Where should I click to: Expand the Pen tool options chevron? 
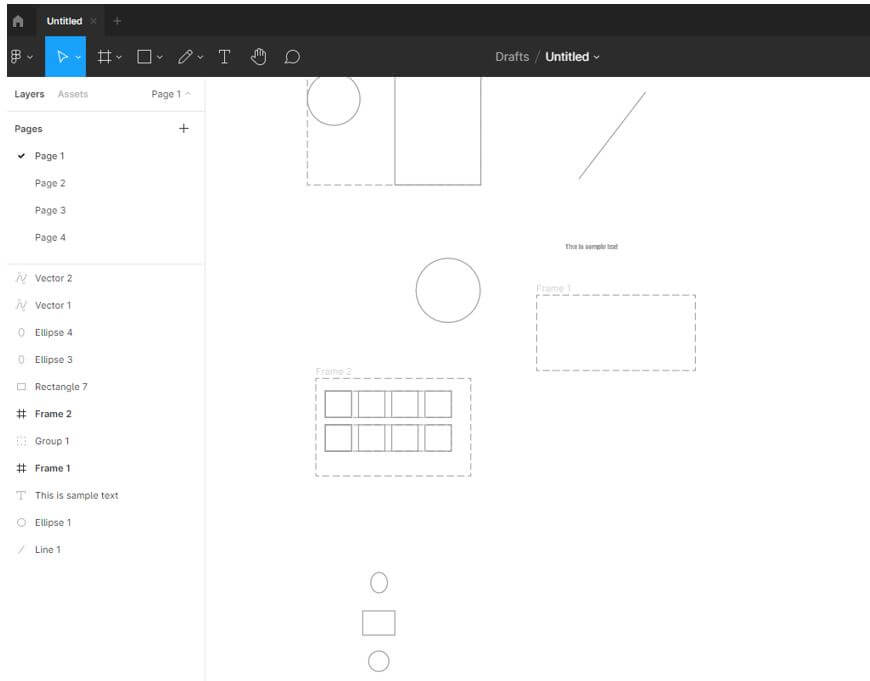(200, 57)
